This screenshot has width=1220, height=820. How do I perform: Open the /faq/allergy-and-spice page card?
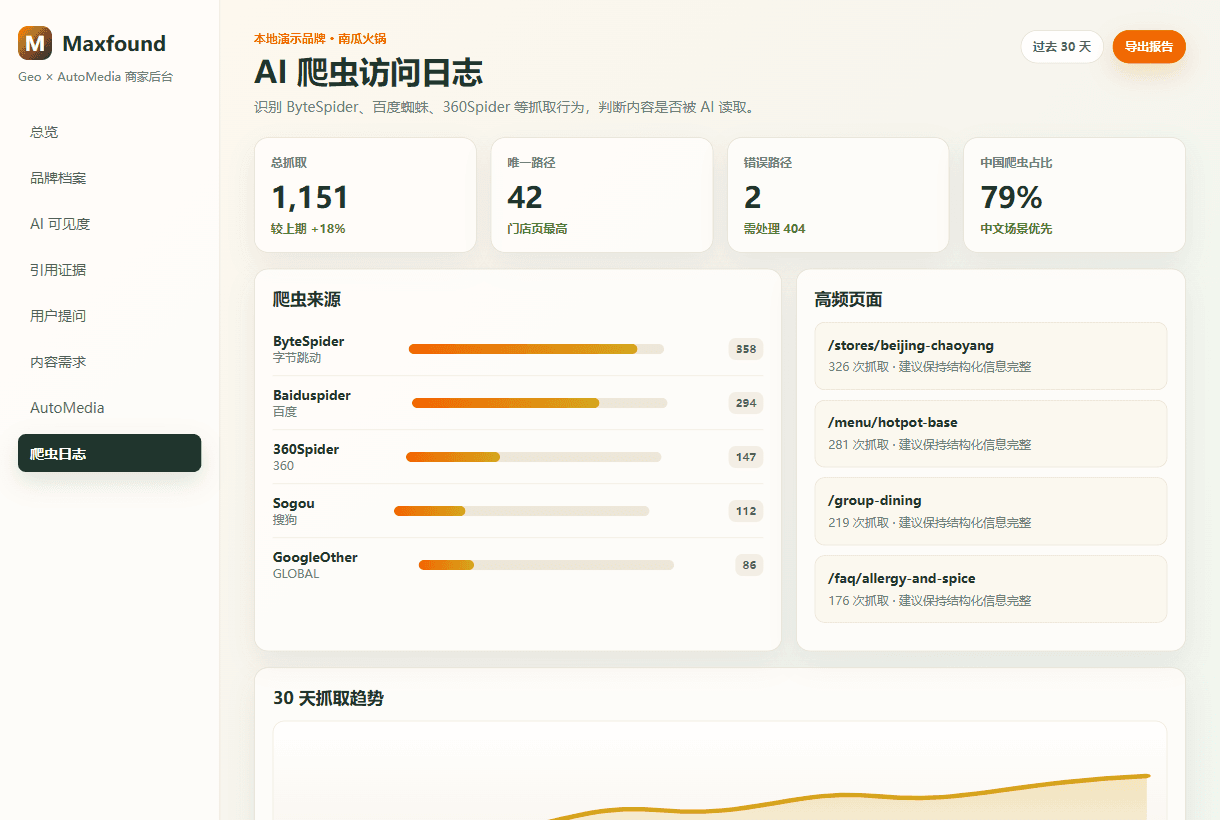tap(991, 589)
